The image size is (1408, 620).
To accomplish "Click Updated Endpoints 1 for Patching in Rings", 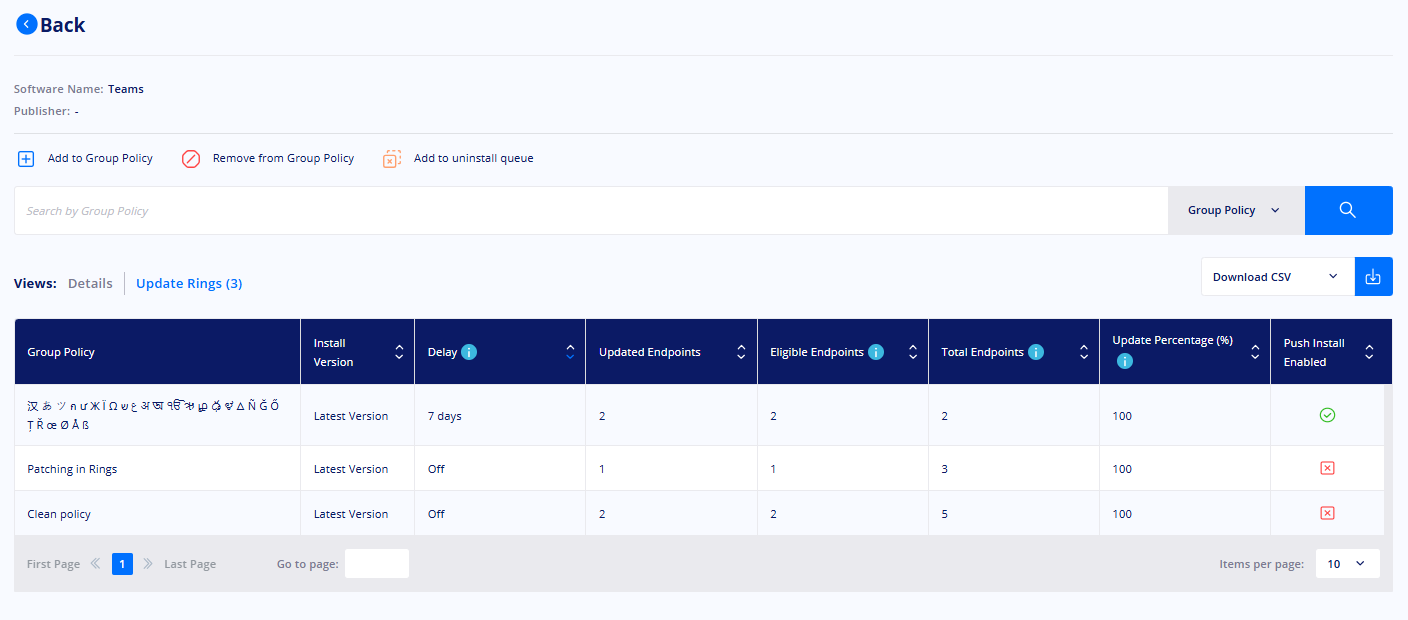I will [x=602, y=469].
